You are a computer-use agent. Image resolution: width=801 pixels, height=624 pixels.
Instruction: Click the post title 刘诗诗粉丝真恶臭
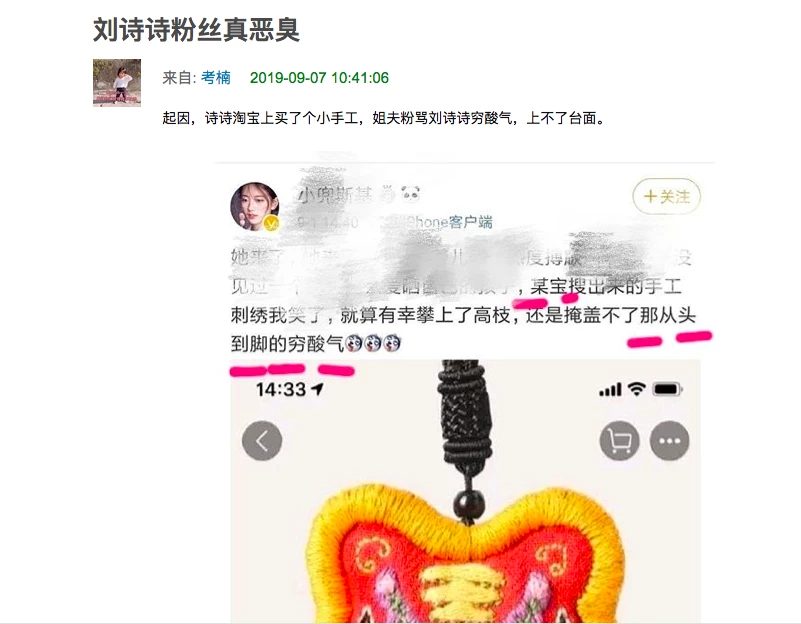pos(196,30)
